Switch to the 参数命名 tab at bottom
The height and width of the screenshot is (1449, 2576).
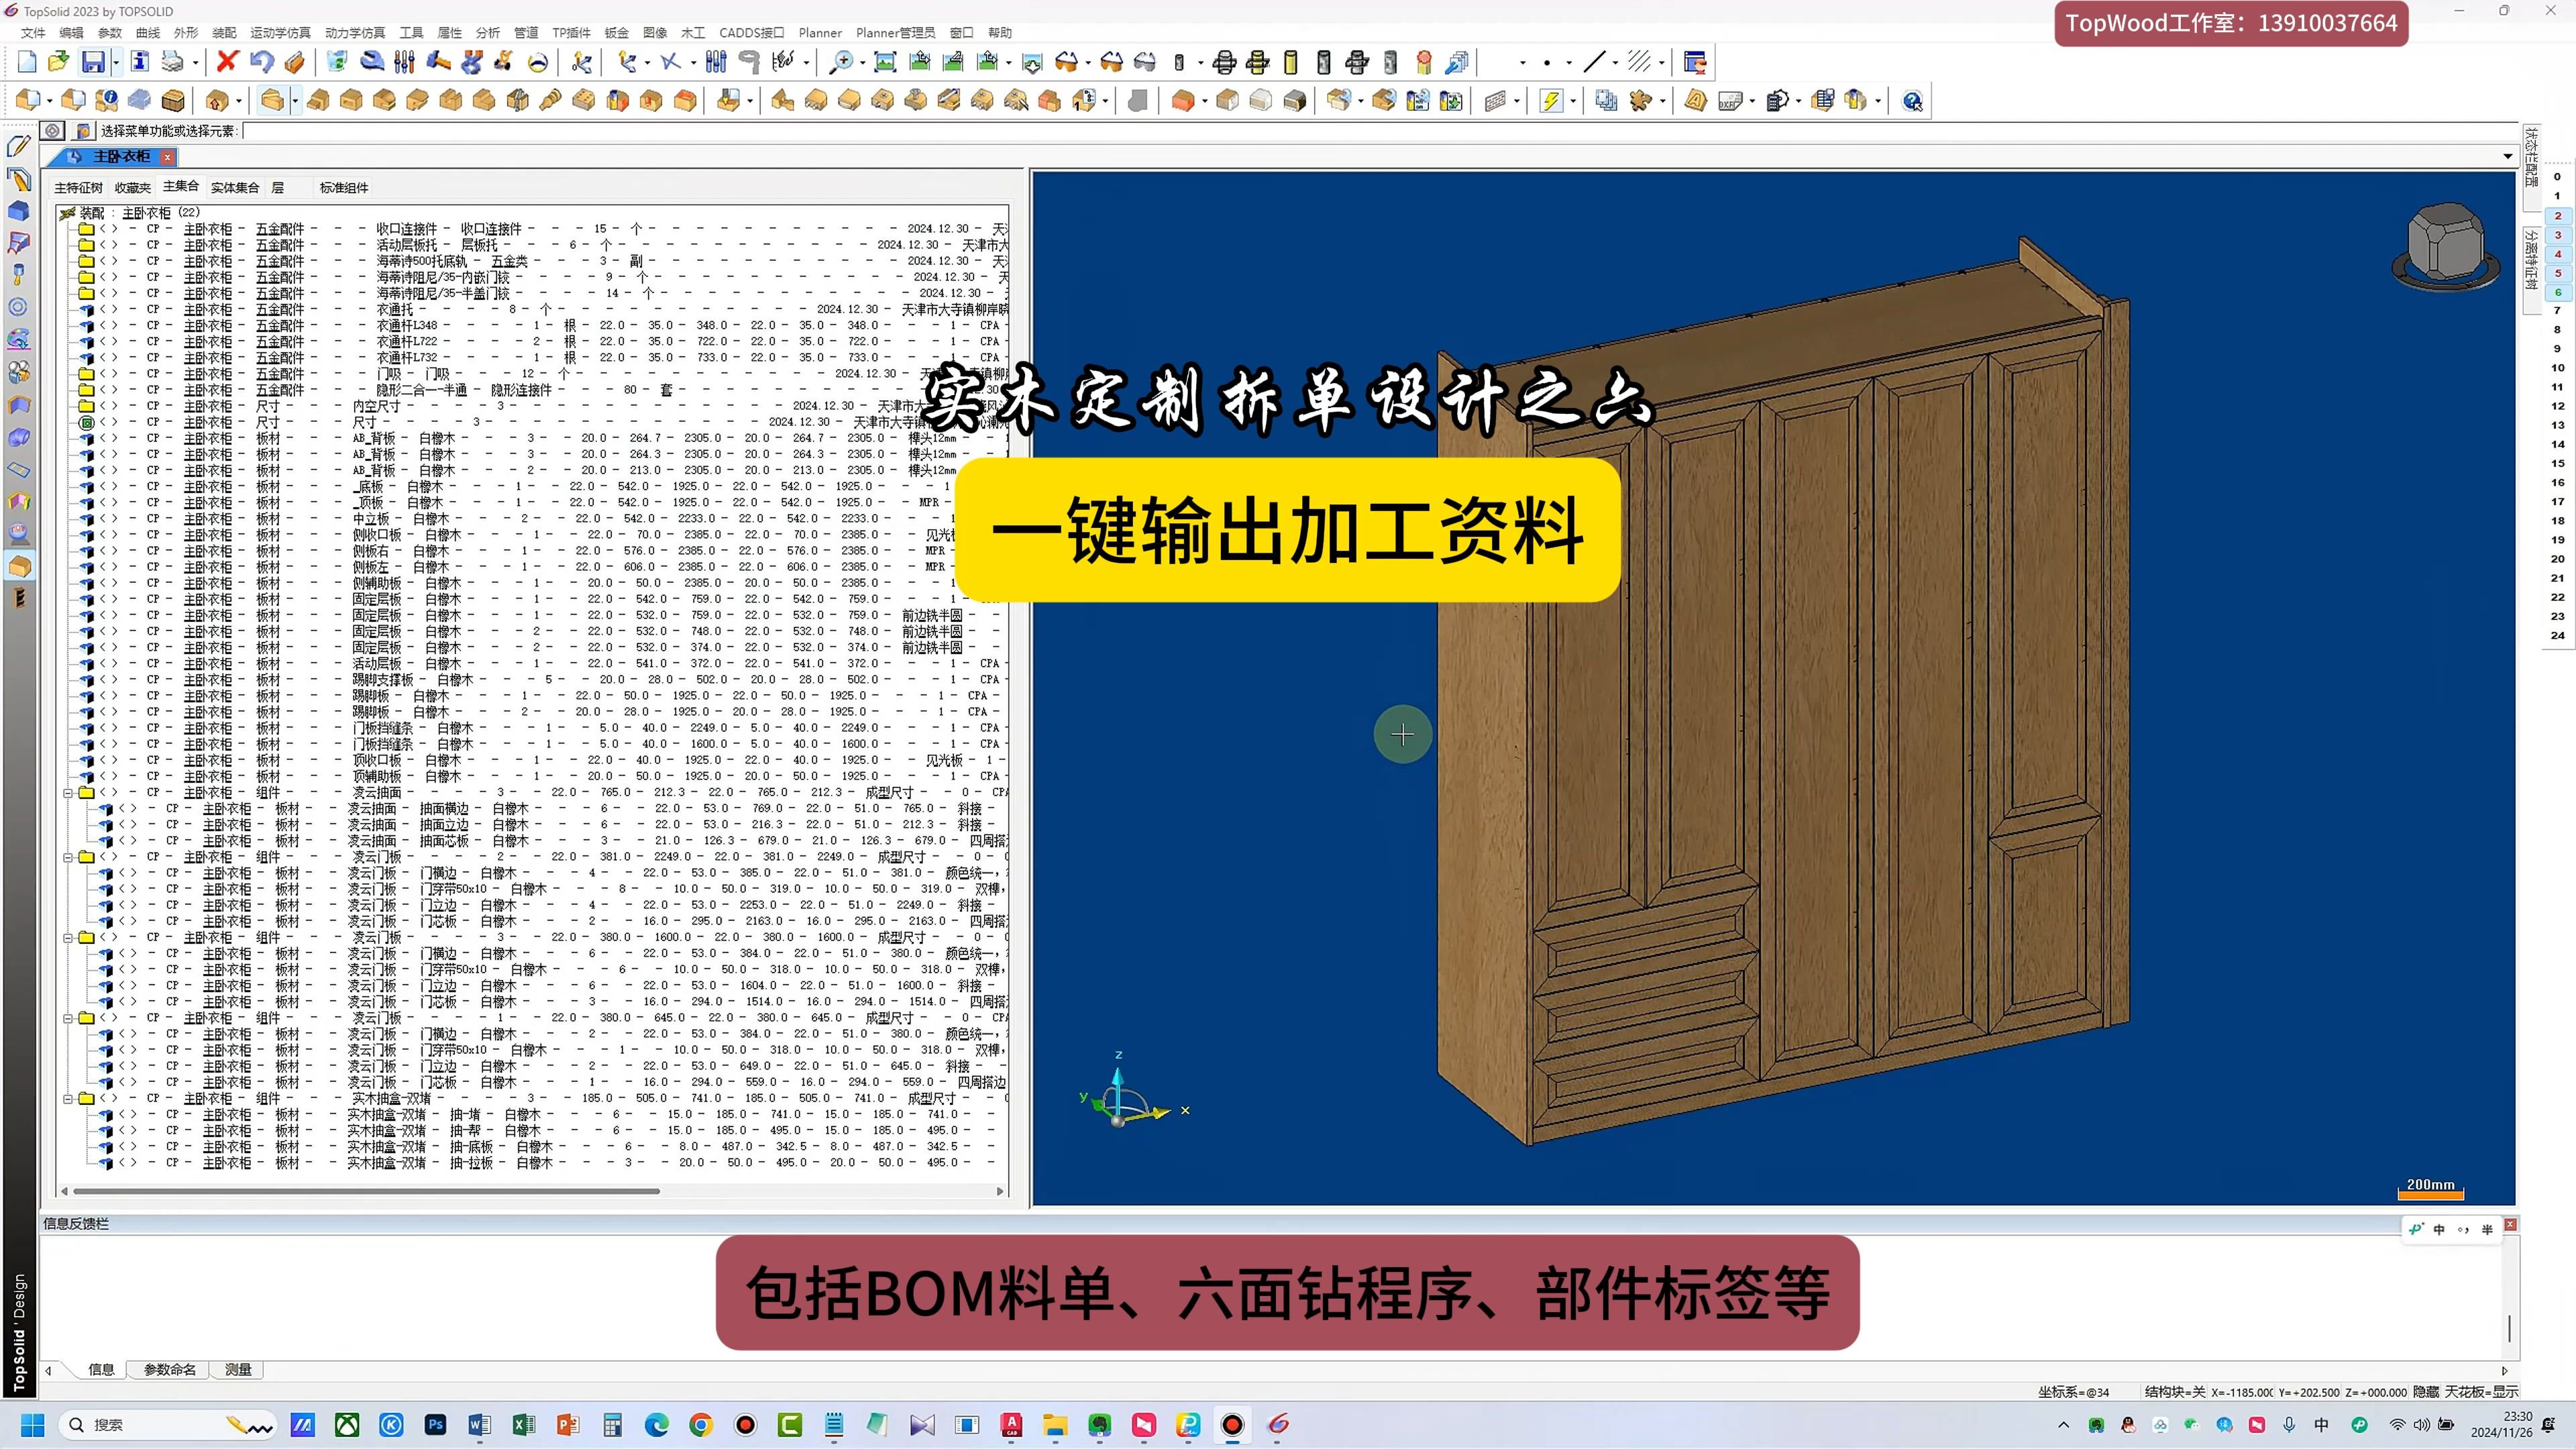(168, 1370)
